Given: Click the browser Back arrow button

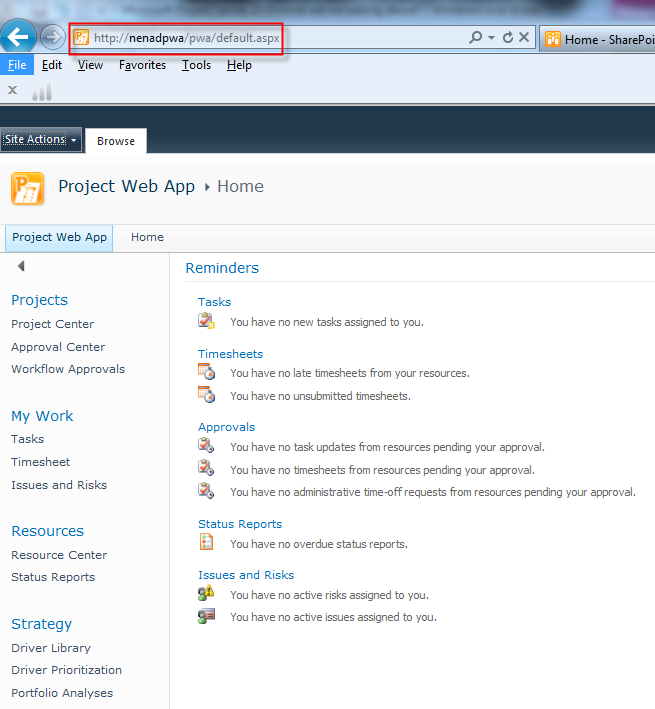Looking at the screenshot, I should pos(18,38).
